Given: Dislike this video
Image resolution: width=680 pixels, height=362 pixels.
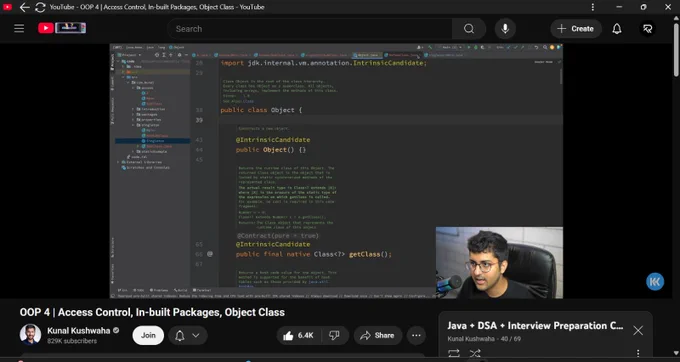Looking at the screenshot, I should point(334,335).
